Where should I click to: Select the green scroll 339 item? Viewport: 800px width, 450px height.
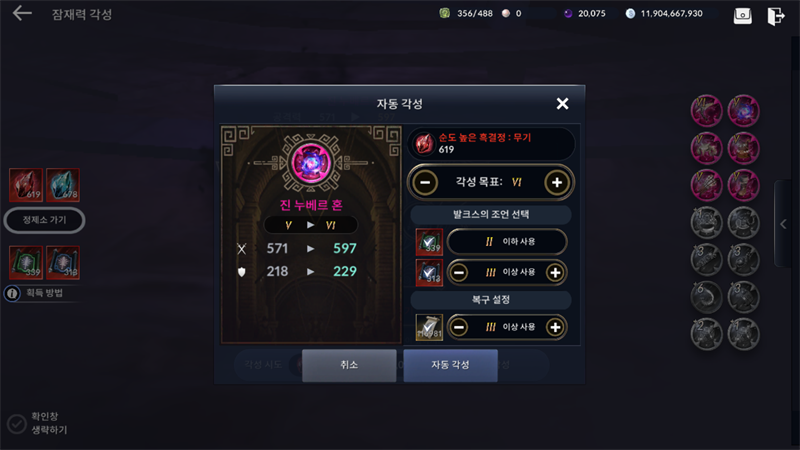click(x=26, y=262)
